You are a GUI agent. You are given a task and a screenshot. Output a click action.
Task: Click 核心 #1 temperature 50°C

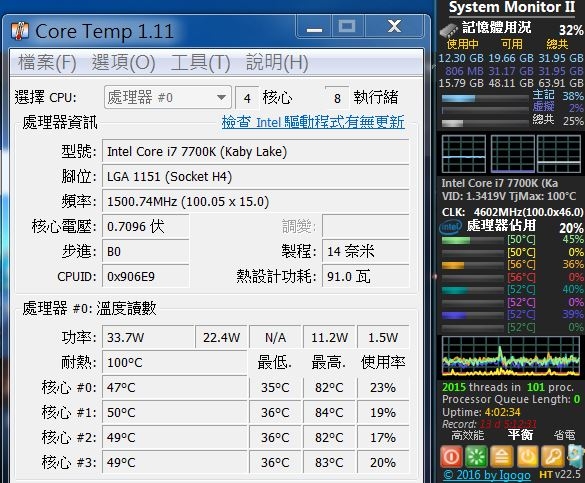click(x=174, y=413)
